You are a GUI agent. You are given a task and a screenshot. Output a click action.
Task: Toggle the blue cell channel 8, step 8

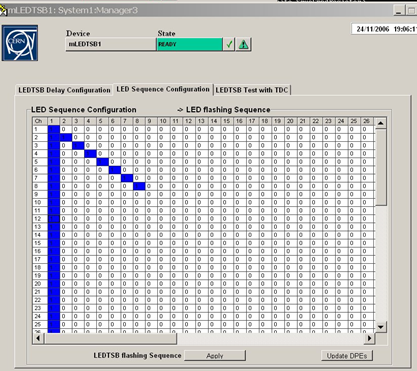point(139,186)
